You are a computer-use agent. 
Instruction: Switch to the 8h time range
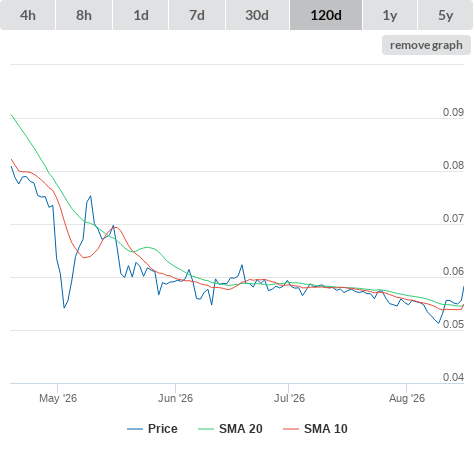(x=84, y=15)
